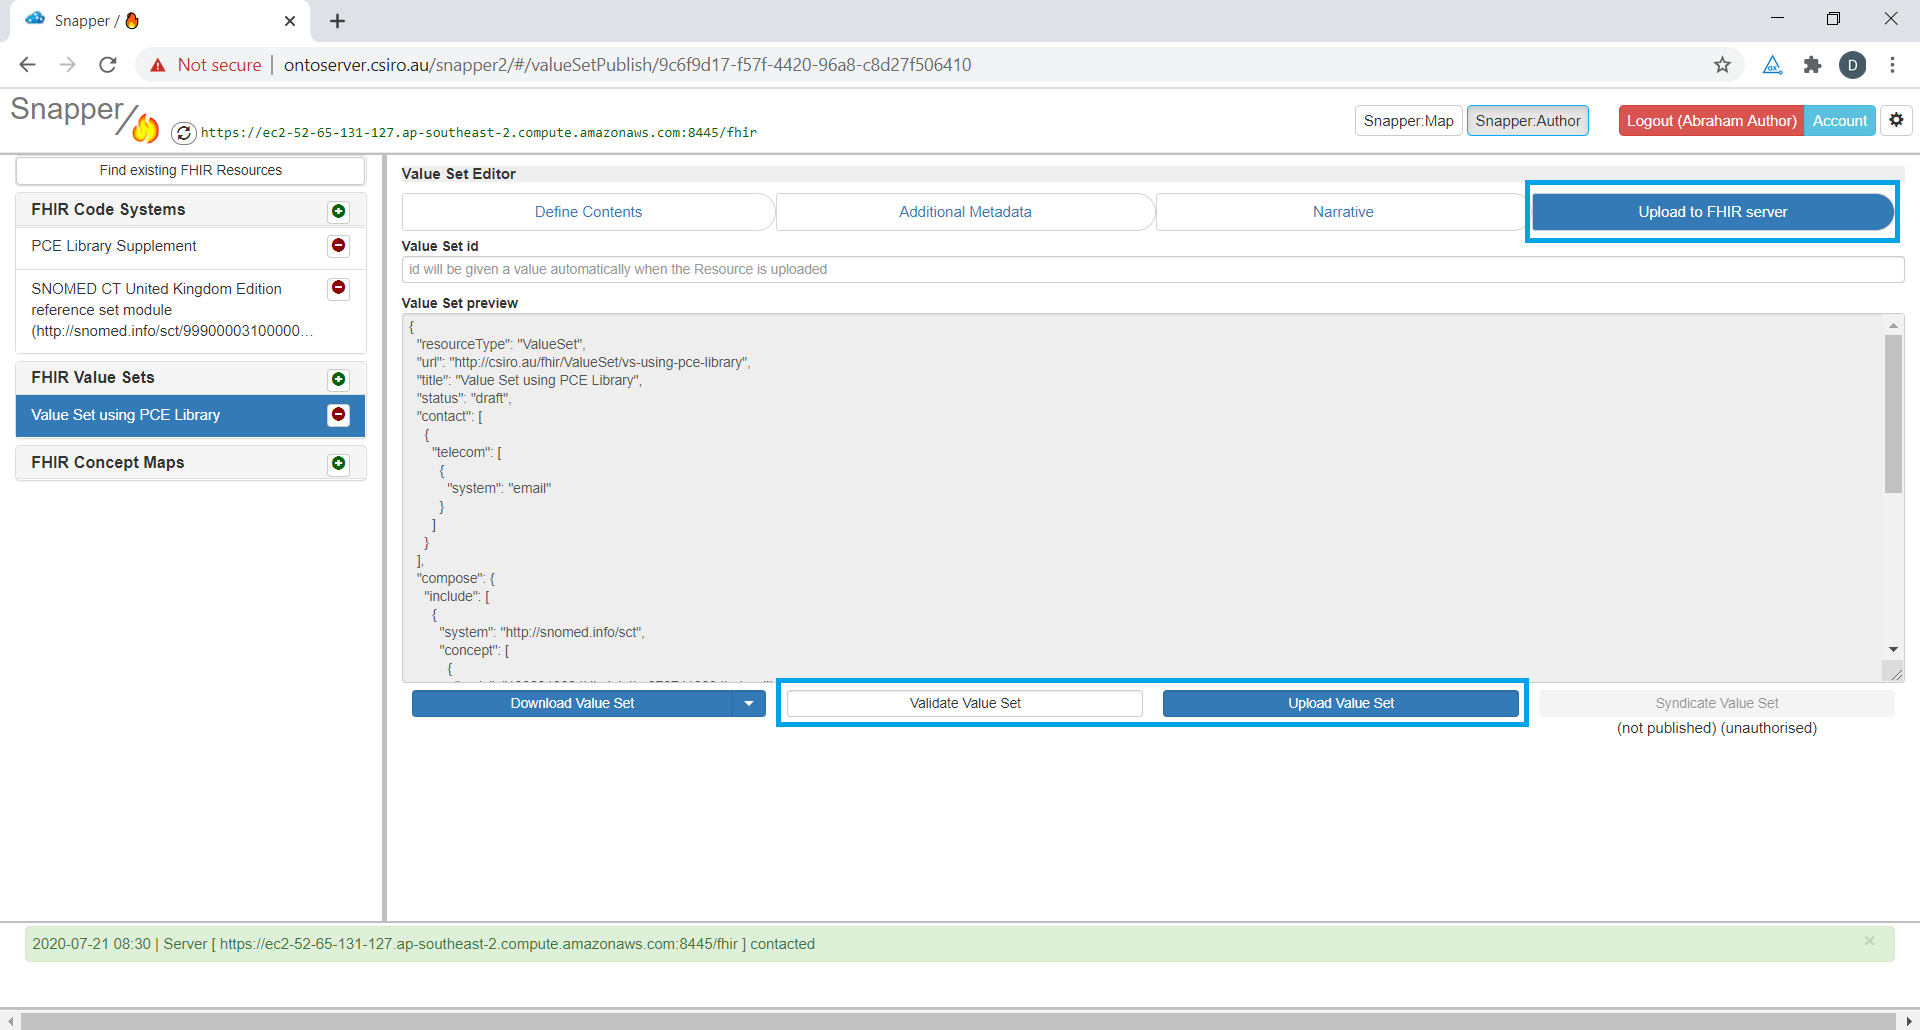The width and height of the screenshot is (1920, 1030).
Task: Open the Chrome profile avatar D
Action: [1852, 65]
